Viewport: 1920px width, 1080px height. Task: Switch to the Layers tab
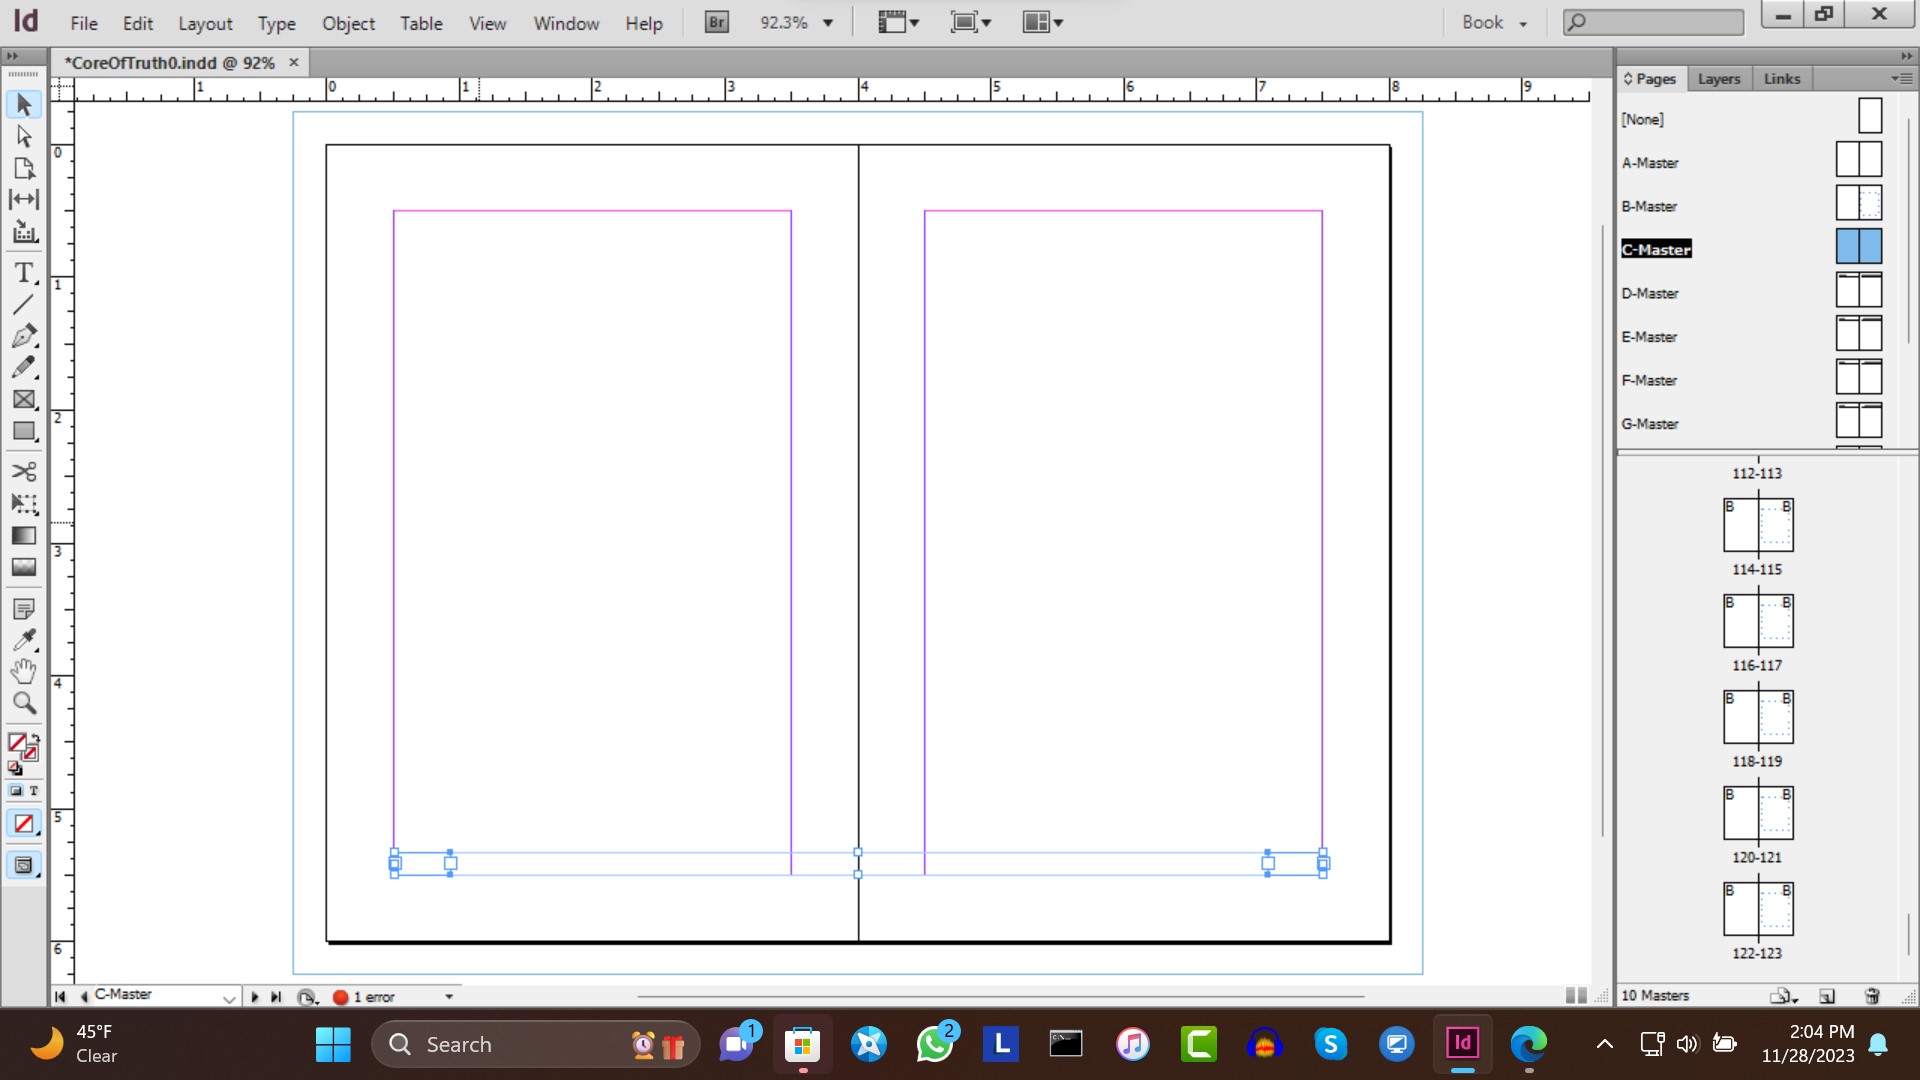click(x=1718, y=78)
